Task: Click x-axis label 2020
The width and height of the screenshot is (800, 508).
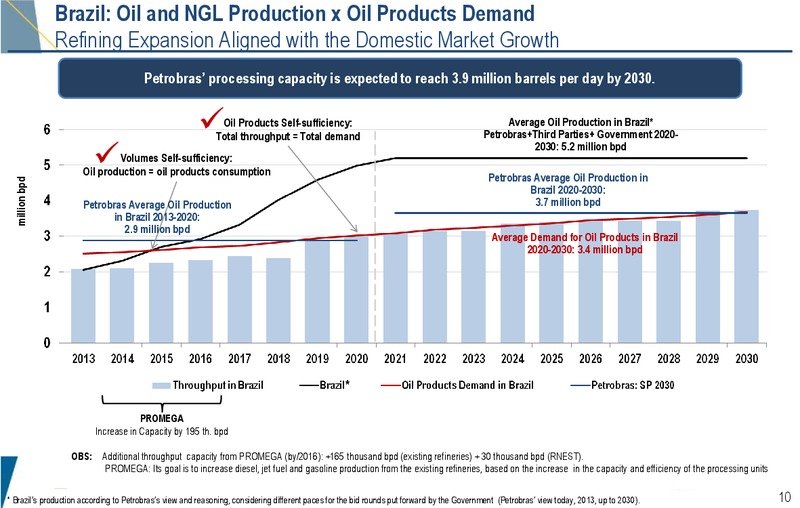Action: (x=357, y=359)
